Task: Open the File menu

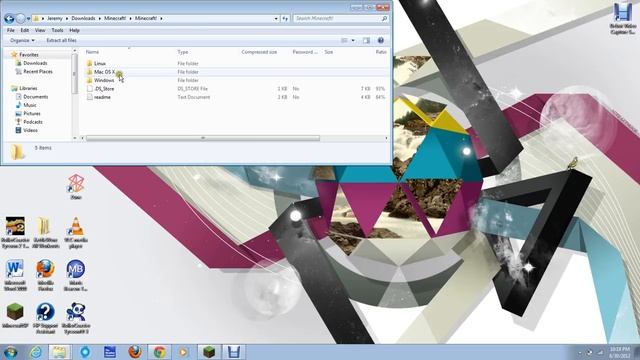Action: tap(11, 30)
